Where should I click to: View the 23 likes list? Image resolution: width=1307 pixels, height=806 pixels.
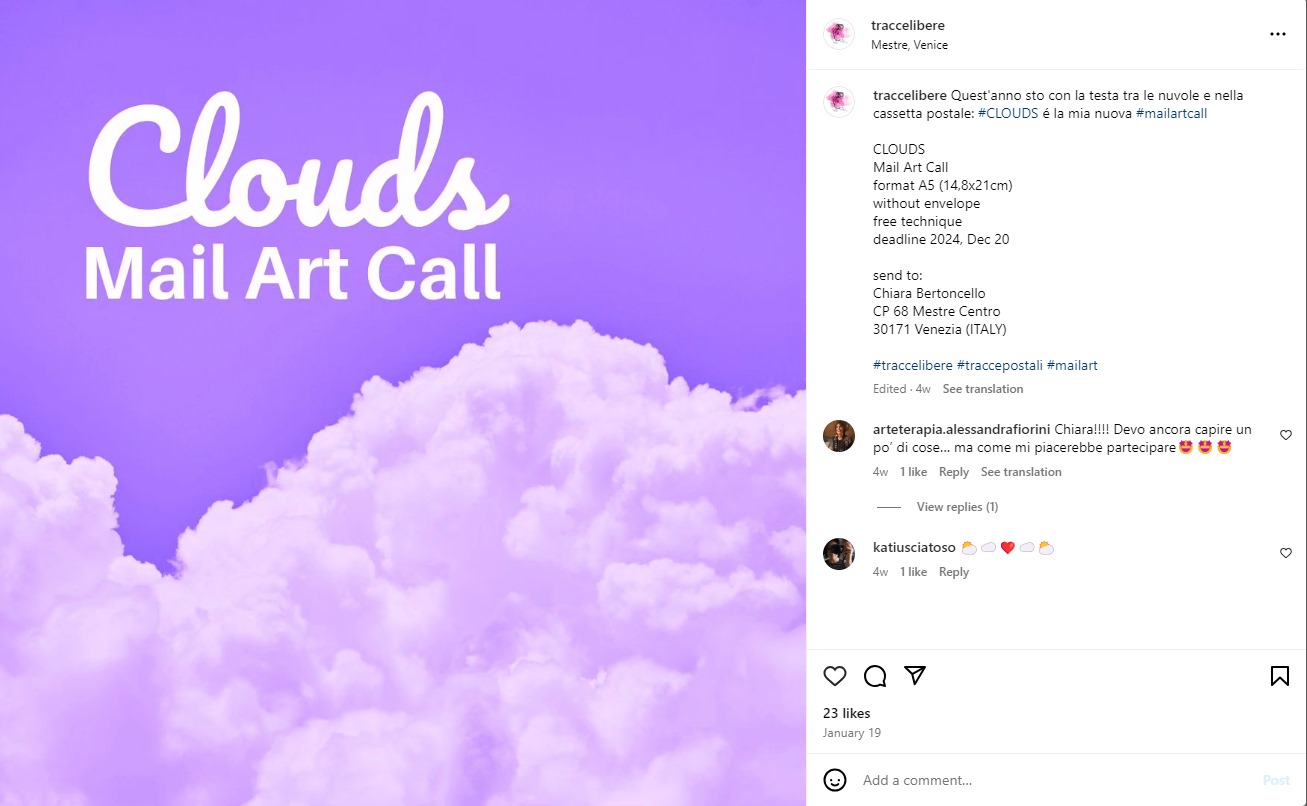pyautogui.click(x=847, y=713)
